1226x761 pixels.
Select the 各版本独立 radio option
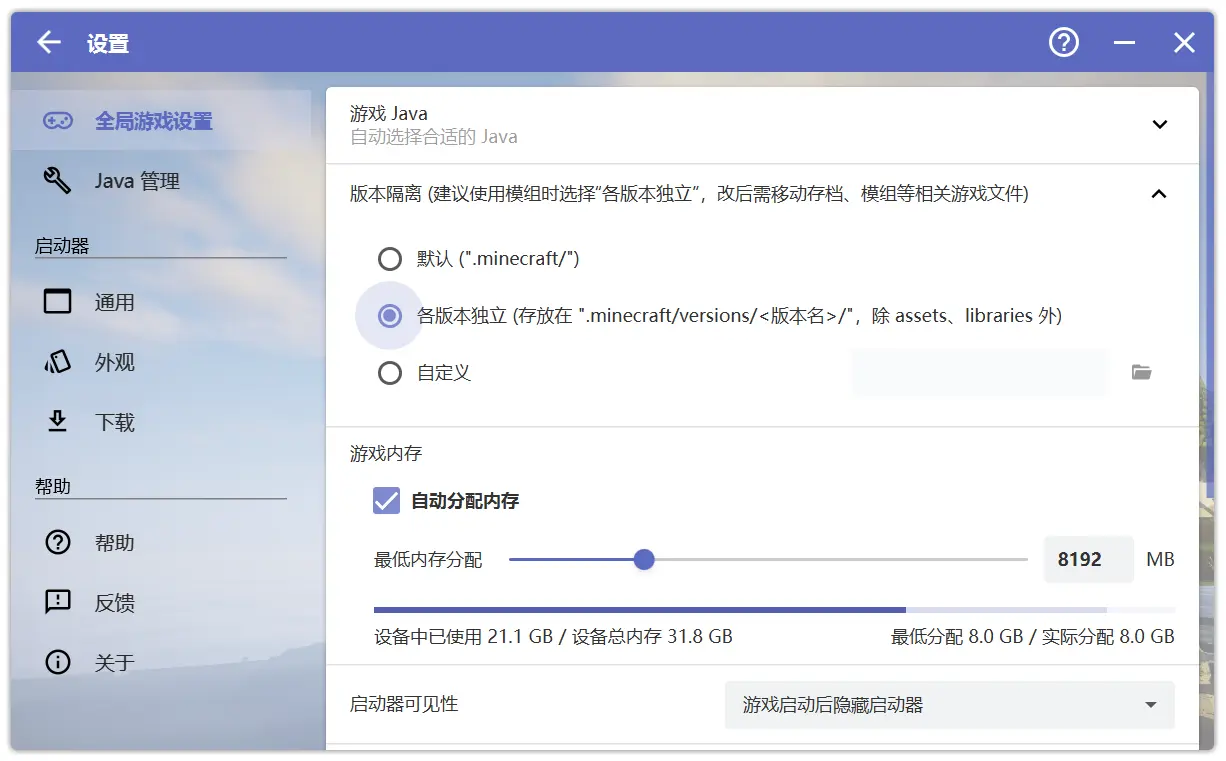(390, 316)
